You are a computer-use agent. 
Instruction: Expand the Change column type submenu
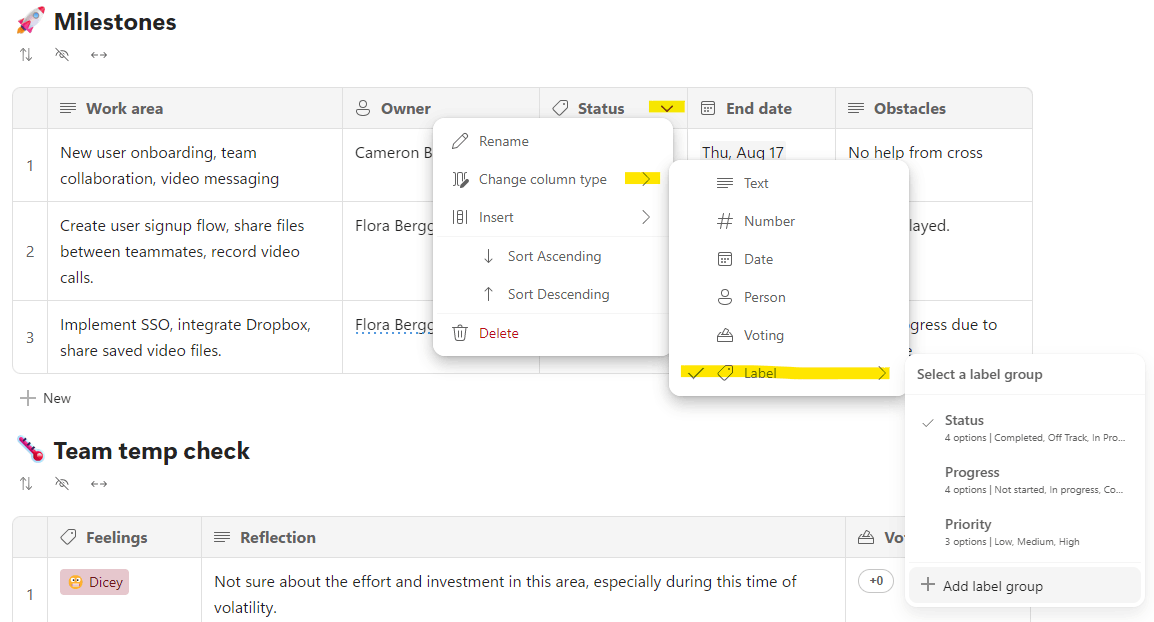[x=552, y=179]
